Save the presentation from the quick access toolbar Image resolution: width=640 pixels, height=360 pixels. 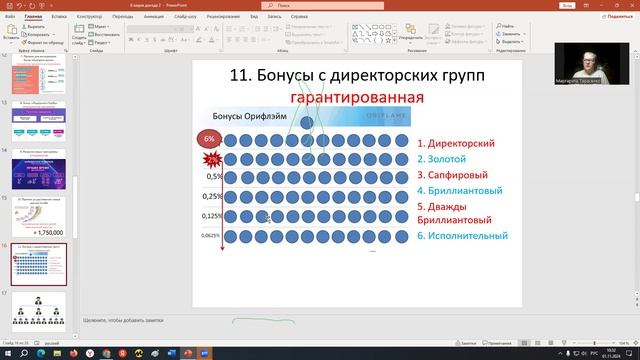tap(10, 6)
